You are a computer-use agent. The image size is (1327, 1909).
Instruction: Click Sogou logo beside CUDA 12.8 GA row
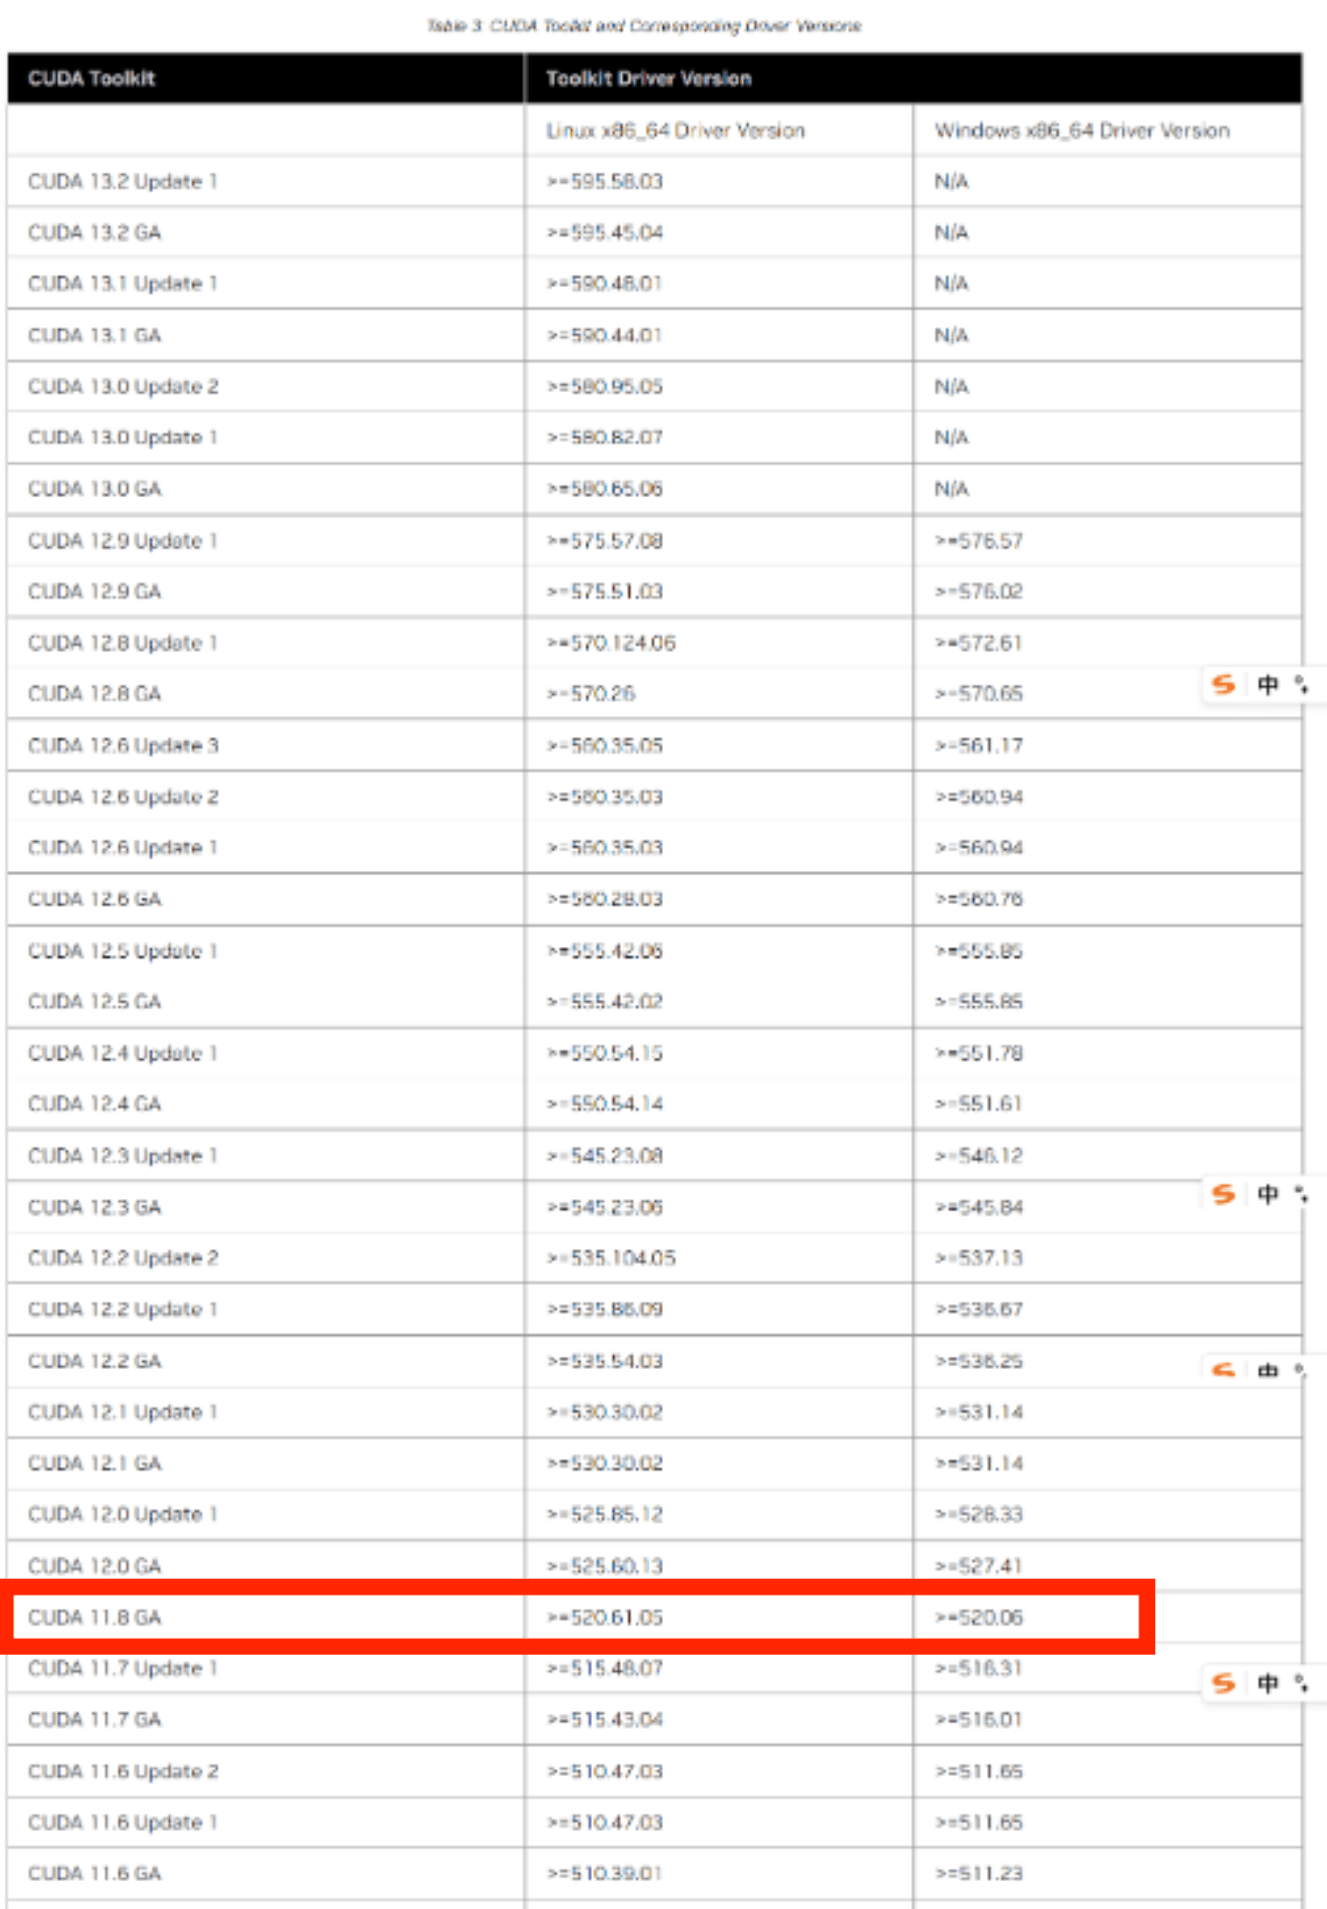[1223, 685]
